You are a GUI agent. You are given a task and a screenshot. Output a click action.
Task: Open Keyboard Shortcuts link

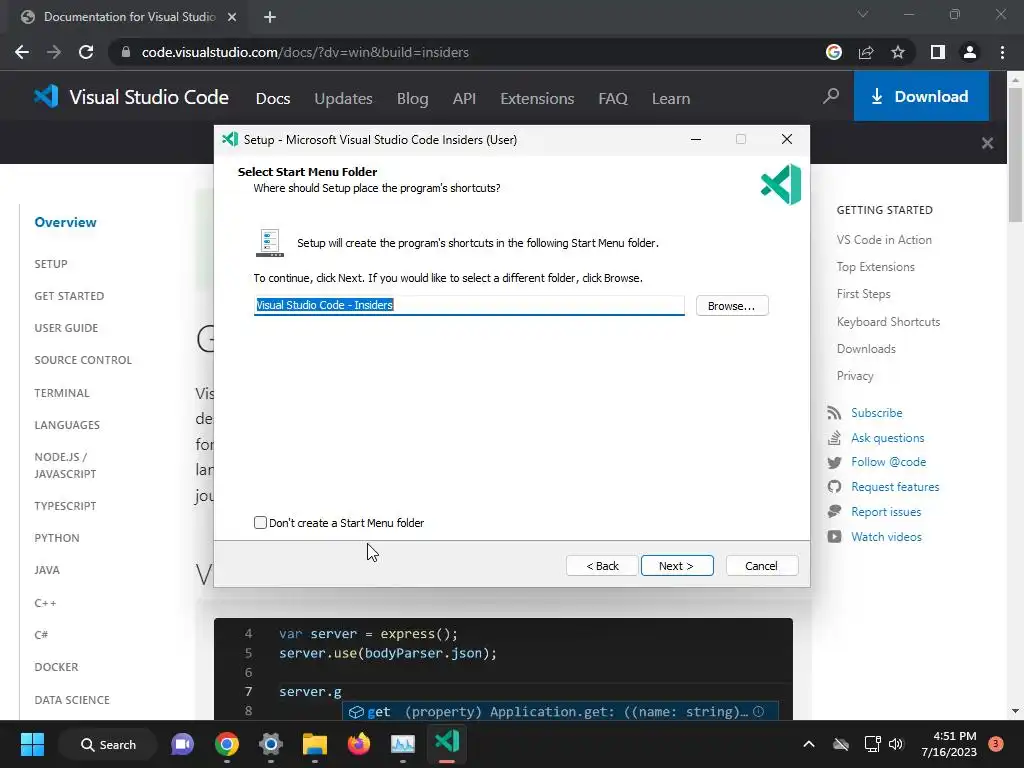[x=888, y=322]
